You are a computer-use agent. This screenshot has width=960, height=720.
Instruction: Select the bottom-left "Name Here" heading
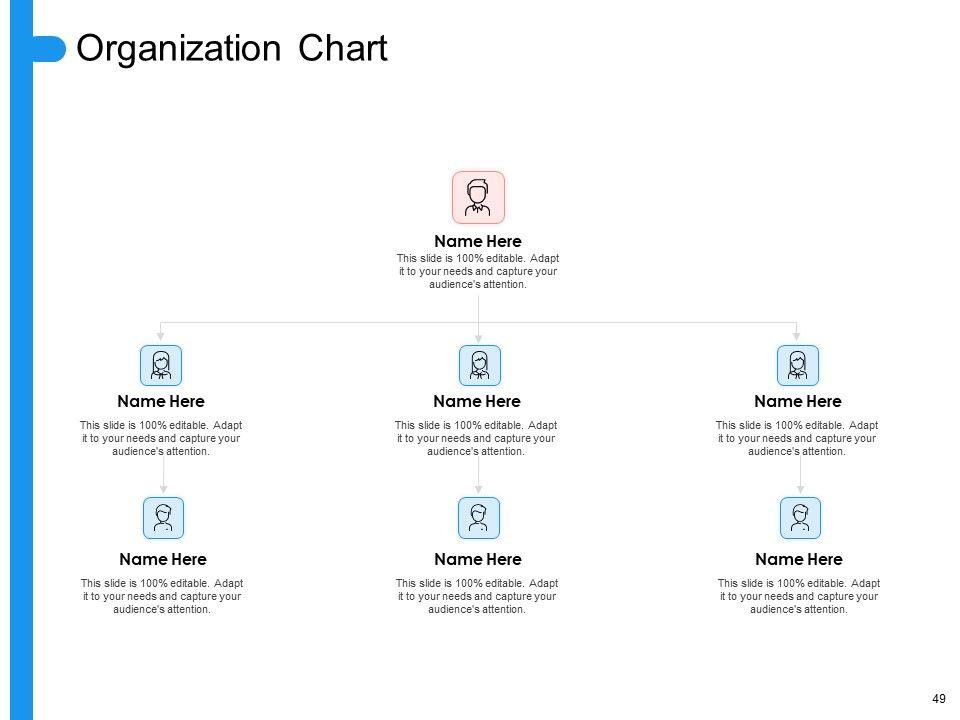tap(162, 559)
